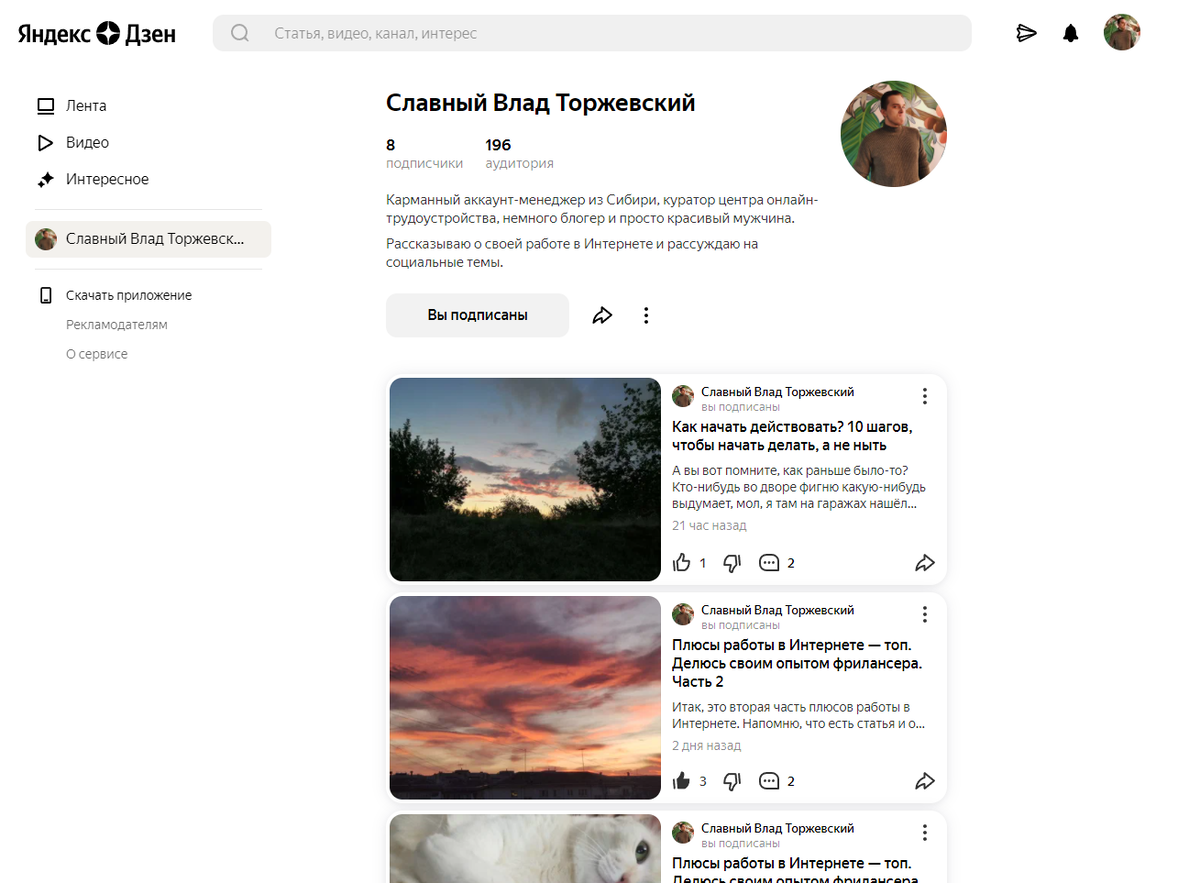Click the channel title Славный Влад Торжевский heading
The image size is (1200, 883).
(540, 102)
